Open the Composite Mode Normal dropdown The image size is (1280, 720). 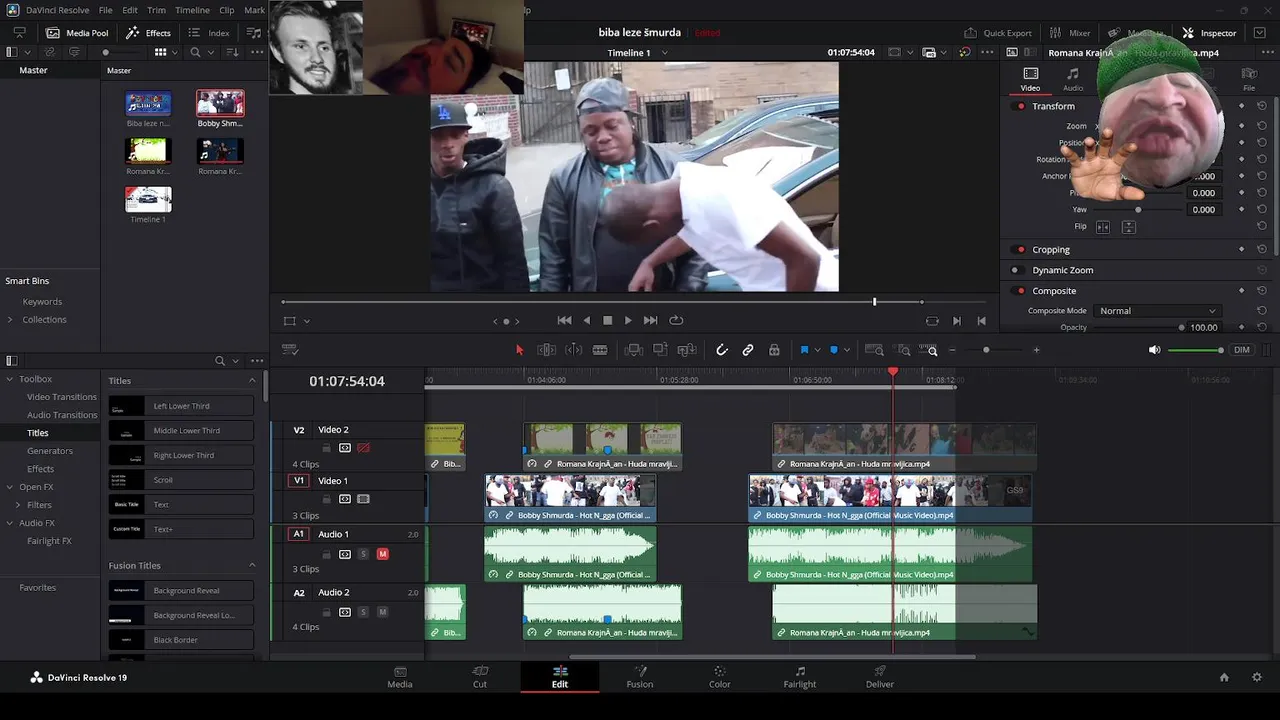(1158, 311)
